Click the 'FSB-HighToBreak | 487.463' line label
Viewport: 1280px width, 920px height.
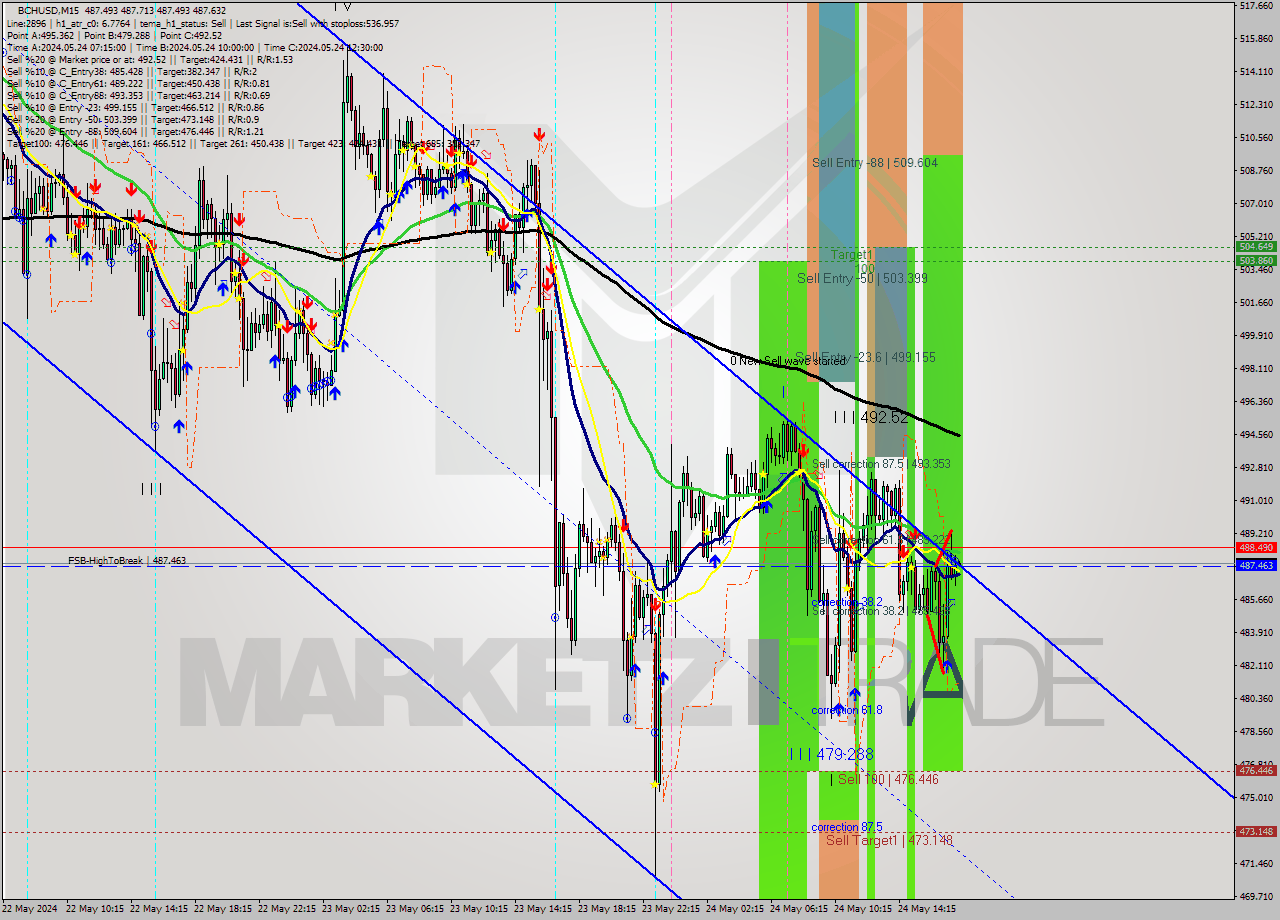click(127, 561)
